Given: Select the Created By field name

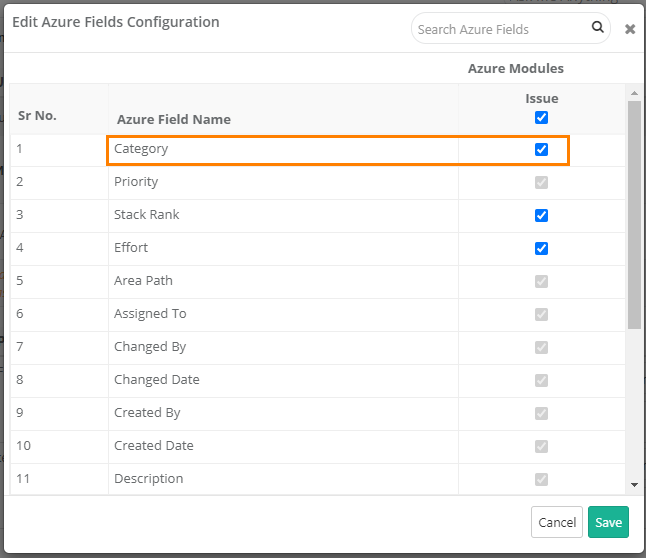Looking at the screenshot, I should pyautogui.click(x=147, y=413).
